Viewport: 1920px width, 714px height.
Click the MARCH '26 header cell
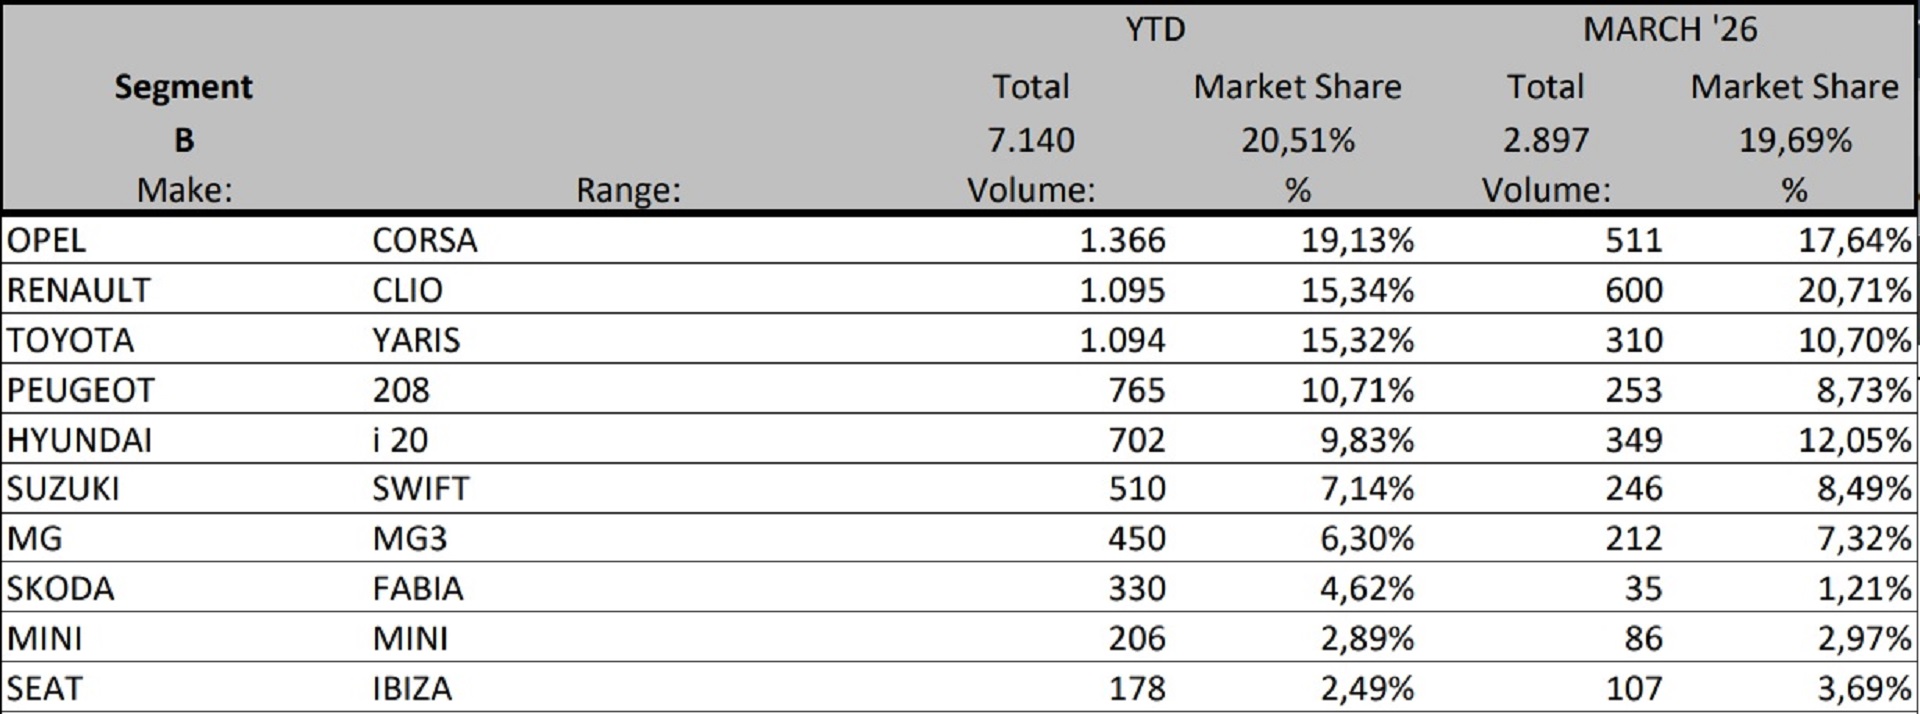[1670, 29]
